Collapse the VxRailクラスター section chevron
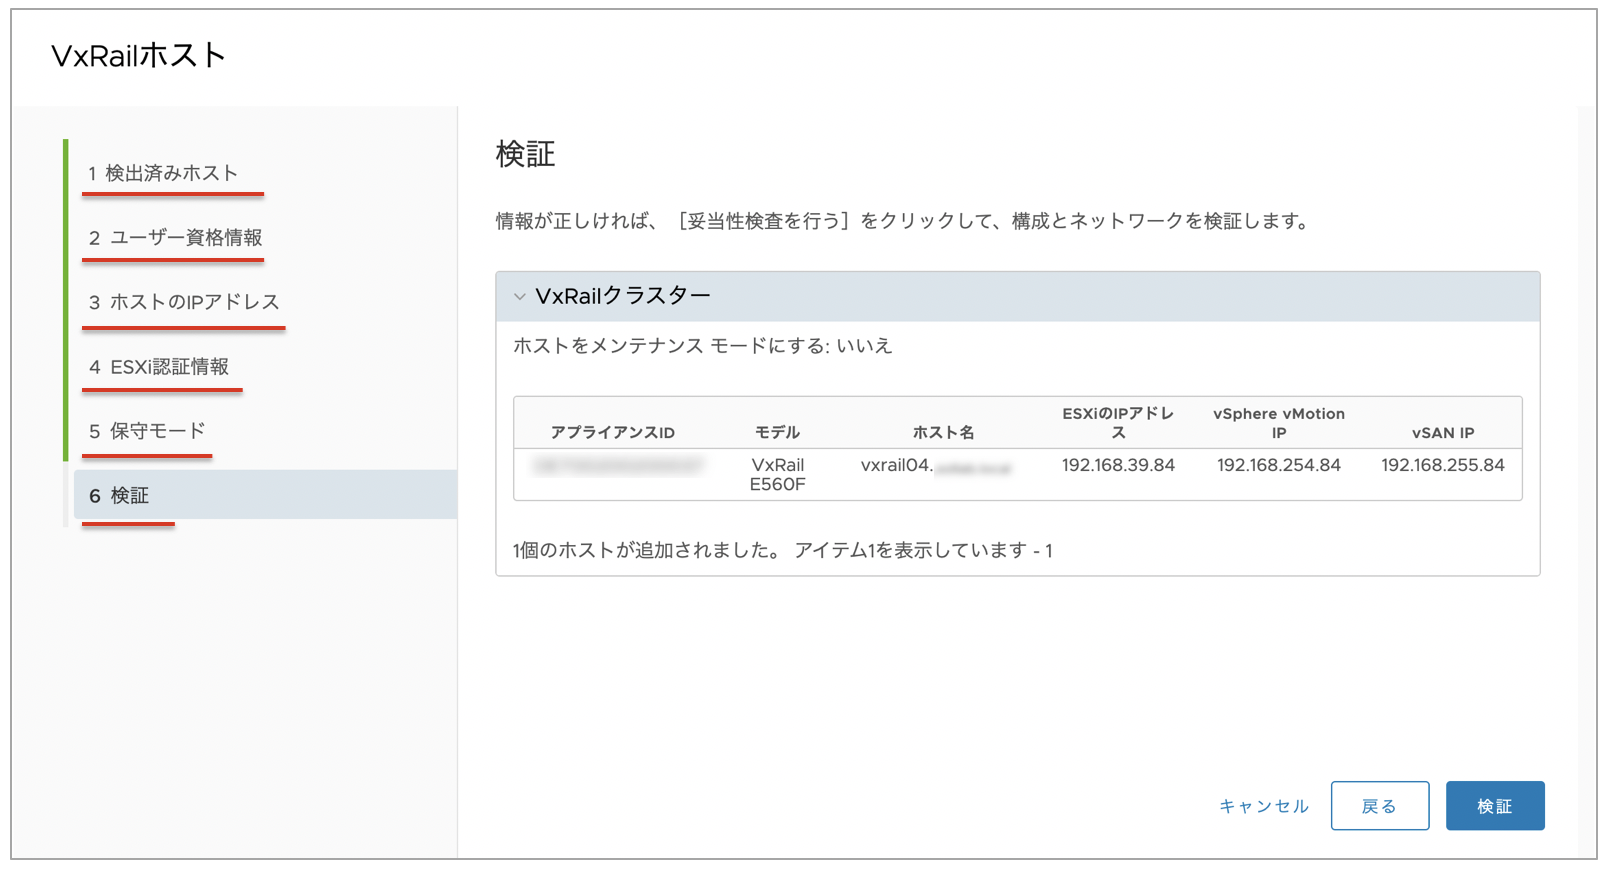 pyautogui.click(x=520, y=297)
